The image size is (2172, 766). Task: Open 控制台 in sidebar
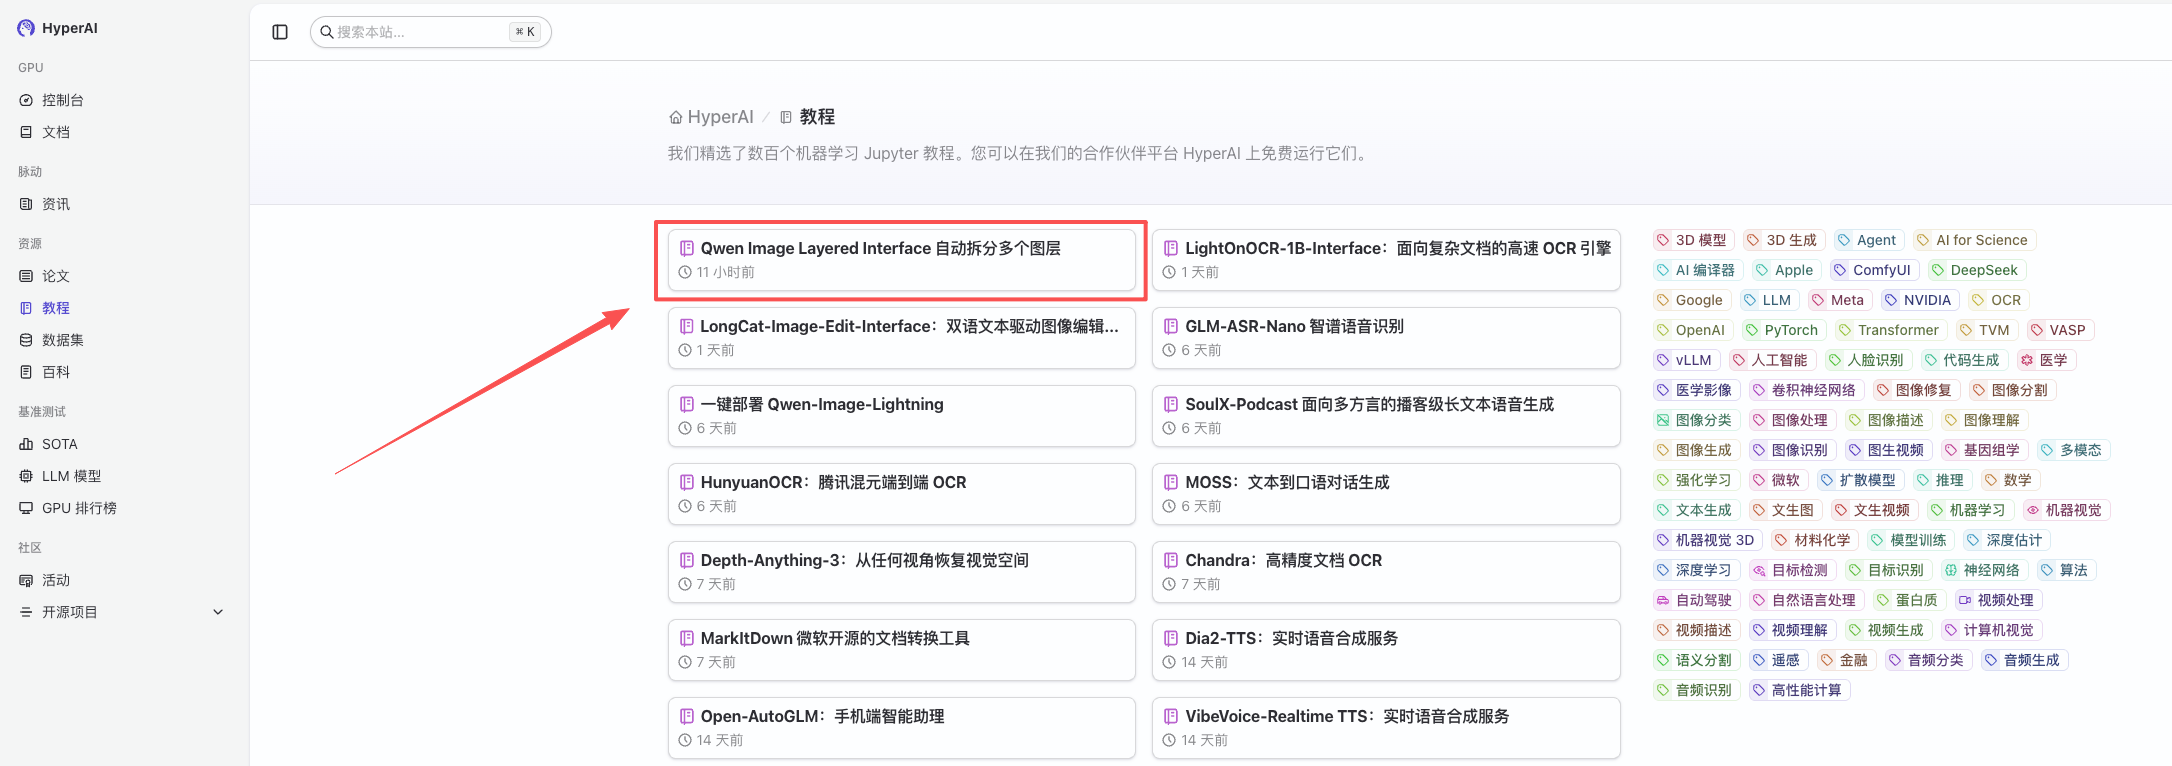[63, 100]
